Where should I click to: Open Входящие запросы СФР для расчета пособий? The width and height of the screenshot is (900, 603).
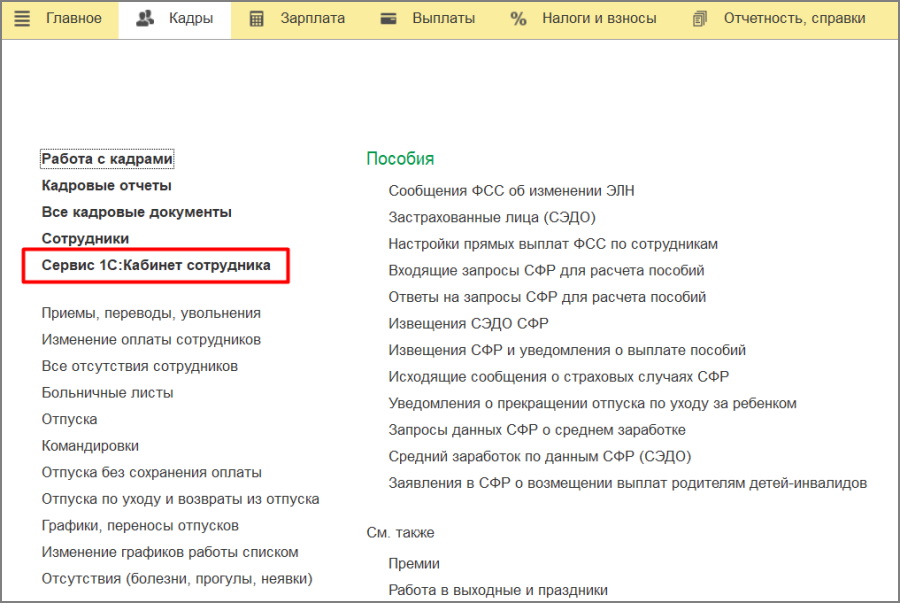[x=546, y=270]
